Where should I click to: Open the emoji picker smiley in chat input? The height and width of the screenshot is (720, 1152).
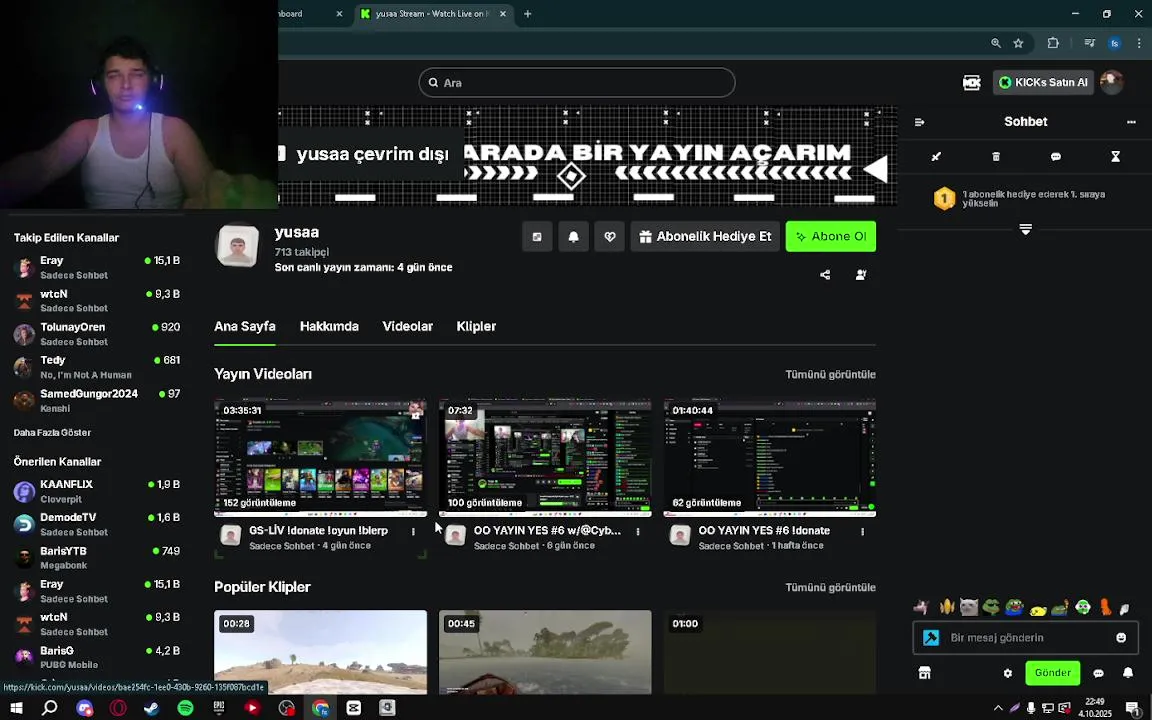(x=1121, y=638)
